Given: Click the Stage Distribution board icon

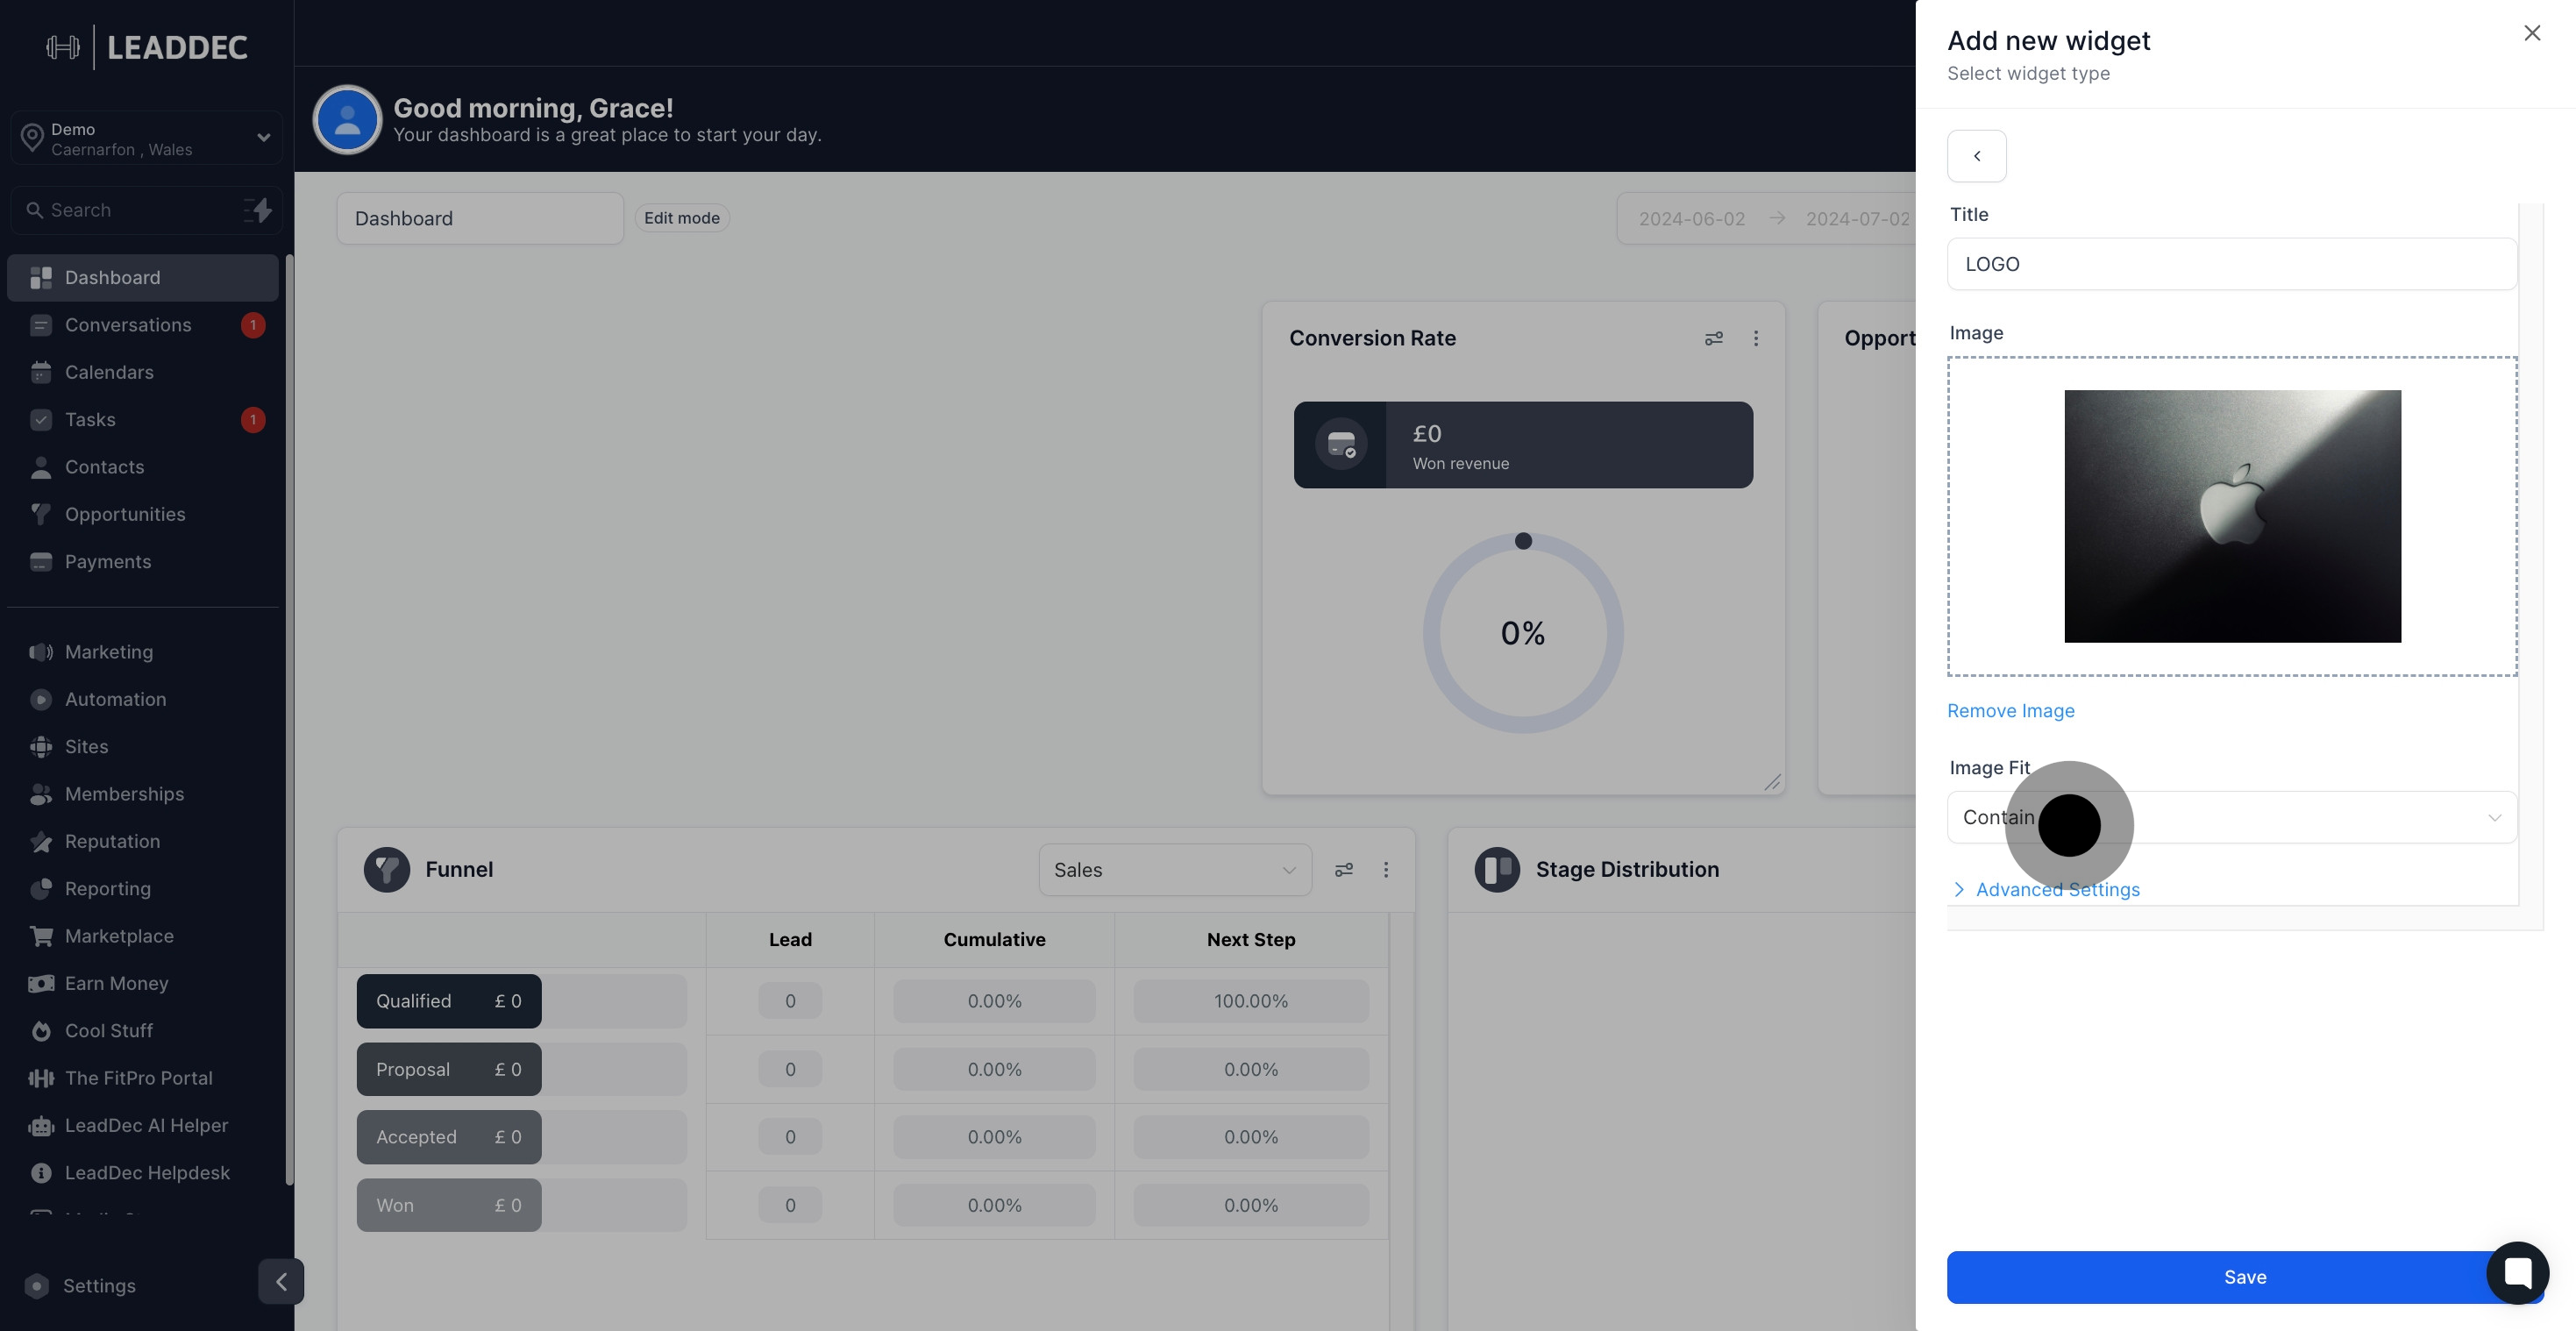Looking at the screenshot, I should [x=1497, y=869].
